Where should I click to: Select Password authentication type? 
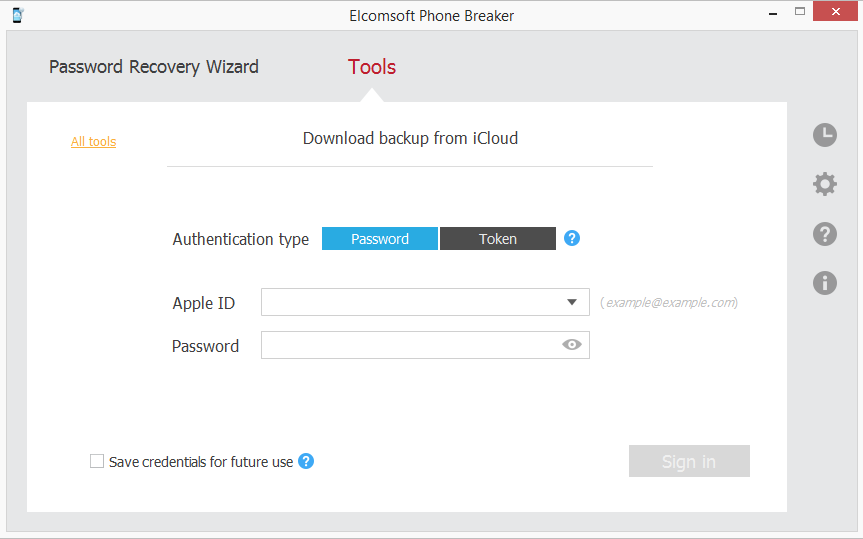(380, 239)
